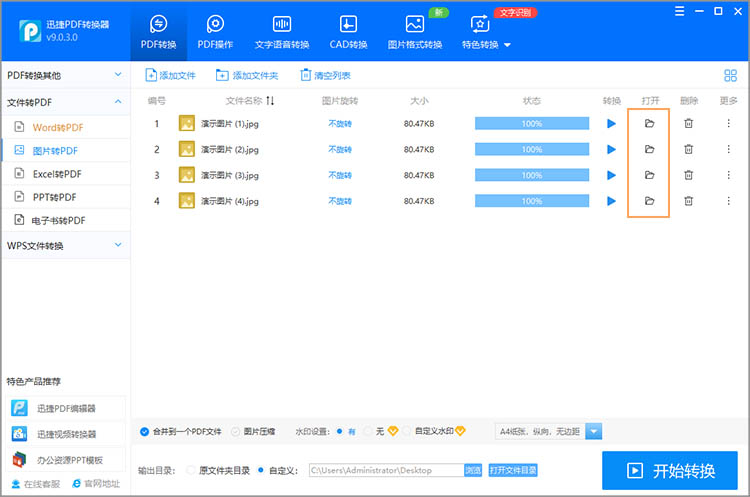Start converting 演示图片 (4).jpg play icon
Viewport: 750px width, 497px height.
click(611, 201)
